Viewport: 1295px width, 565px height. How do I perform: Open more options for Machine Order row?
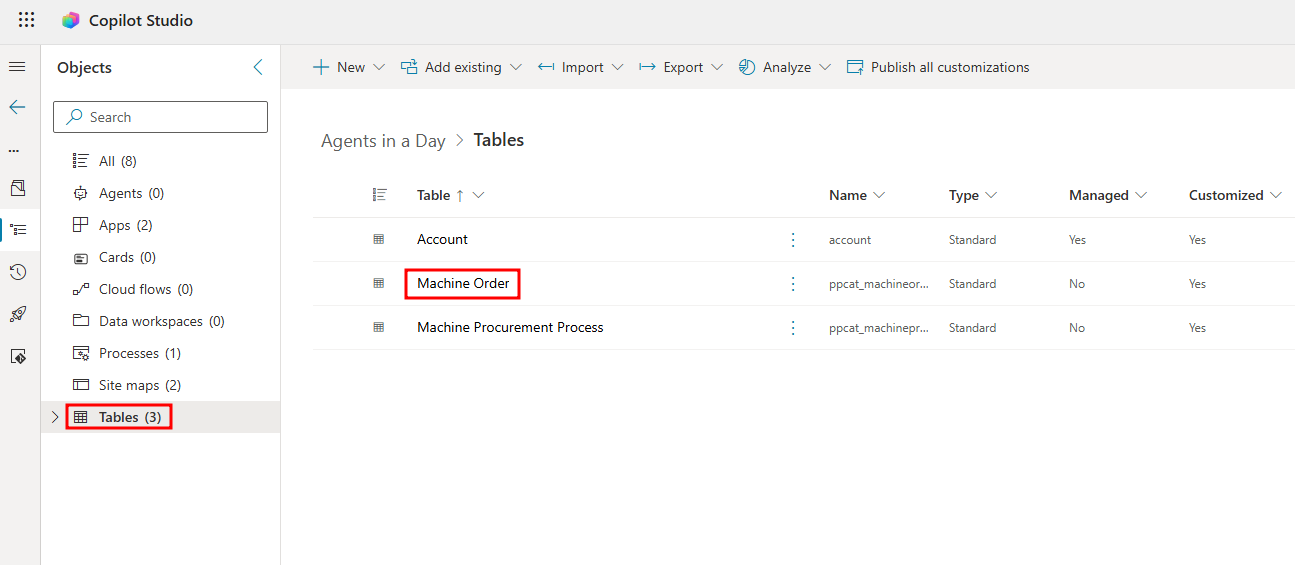(x=793, y=284)
